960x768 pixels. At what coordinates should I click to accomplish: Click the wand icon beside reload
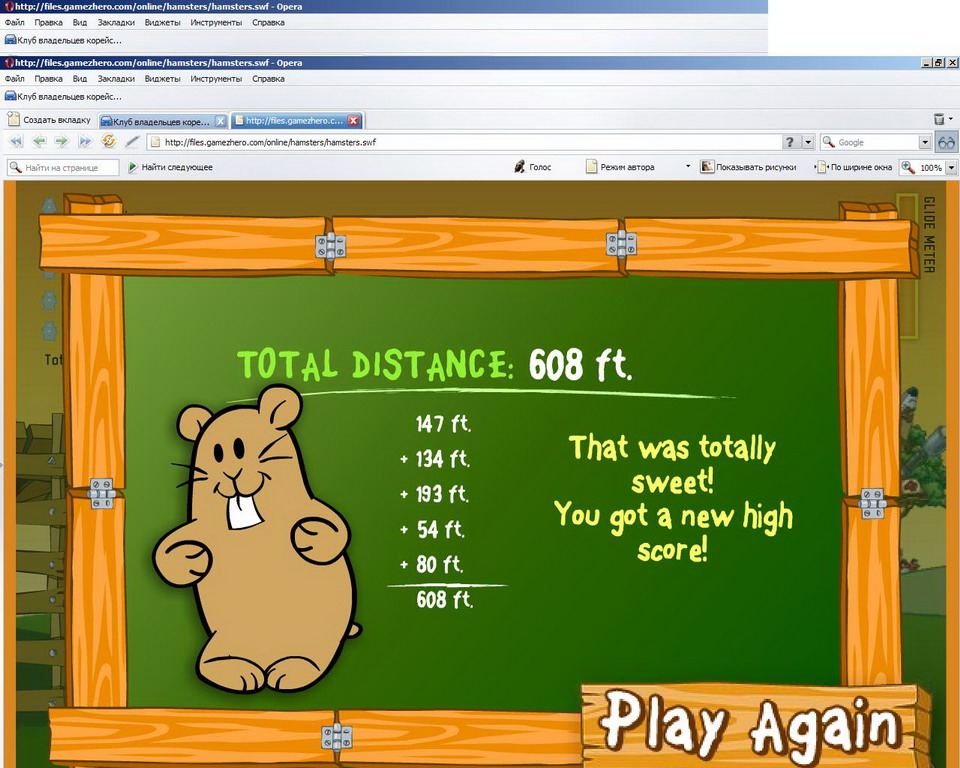(132, 142)
